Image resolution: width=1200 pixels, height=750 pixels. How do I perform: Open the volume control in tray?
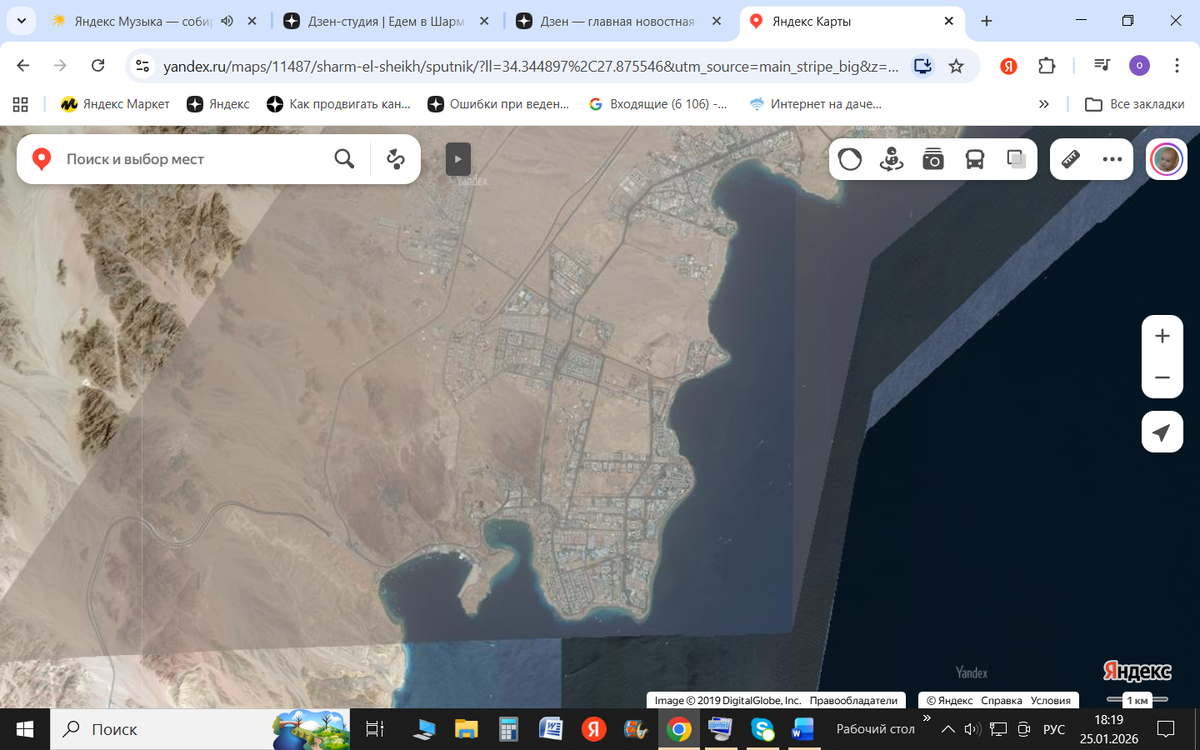click(x=972, y=729)
